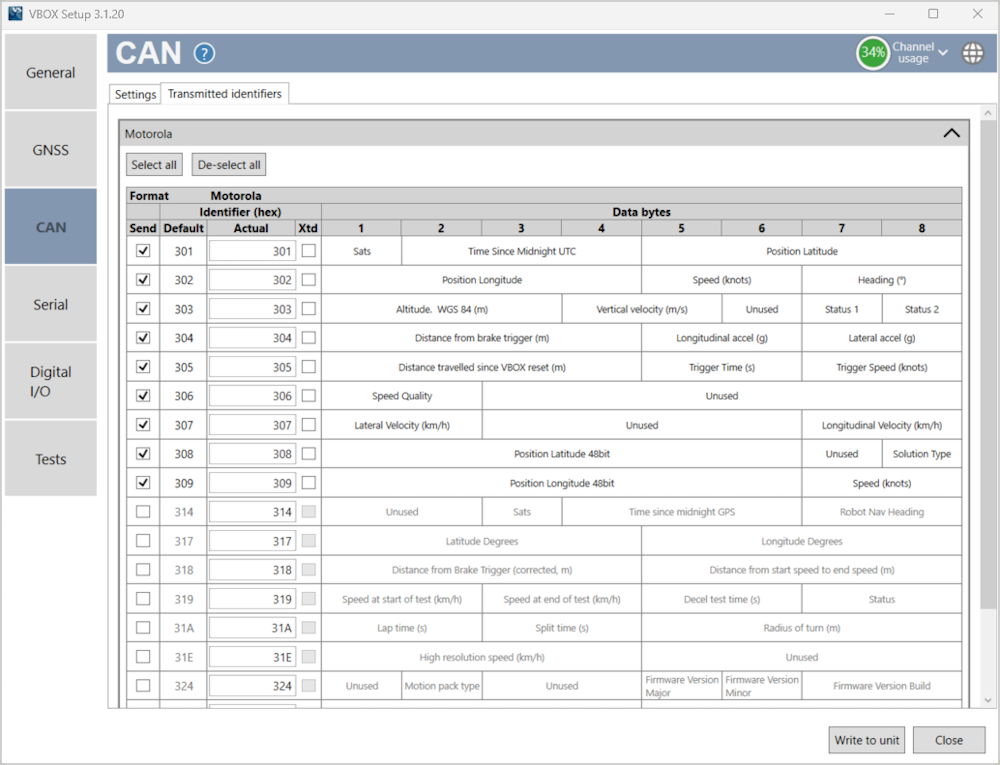
Task: Open the Serial sidebar section
Action: [x=50, y=304]
